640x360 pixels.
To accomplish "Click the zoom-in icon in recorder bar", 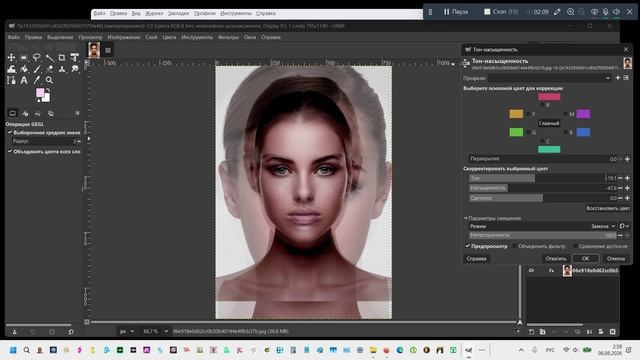I will 570,12.
